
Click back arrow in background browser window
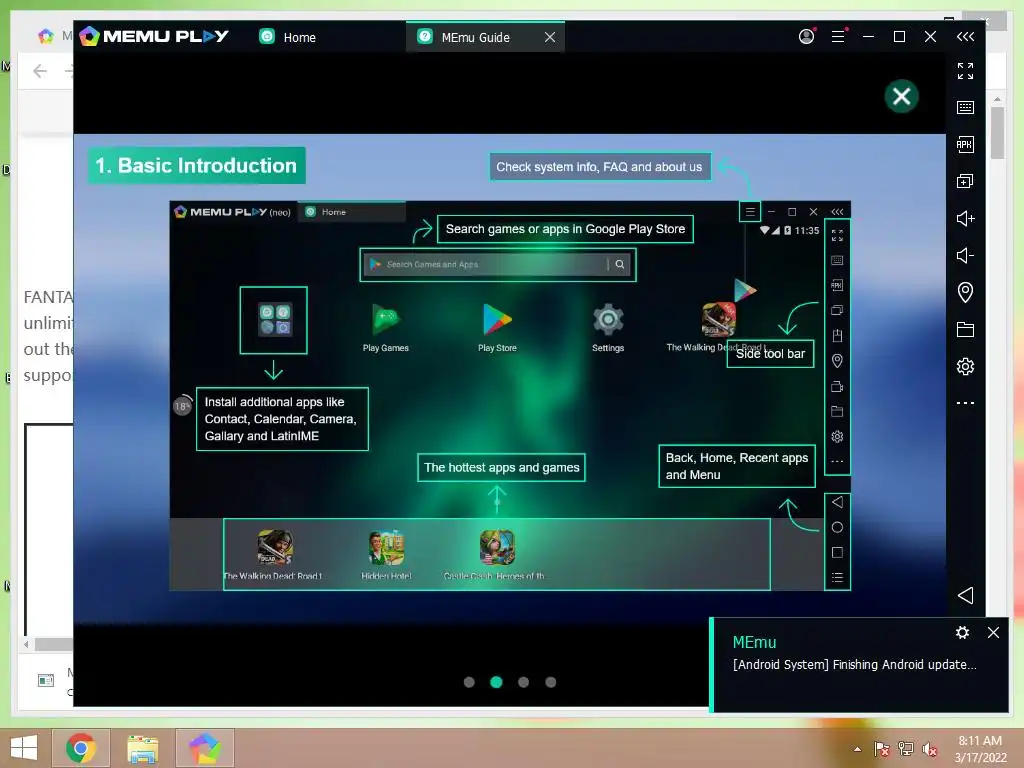click(40, 71)
